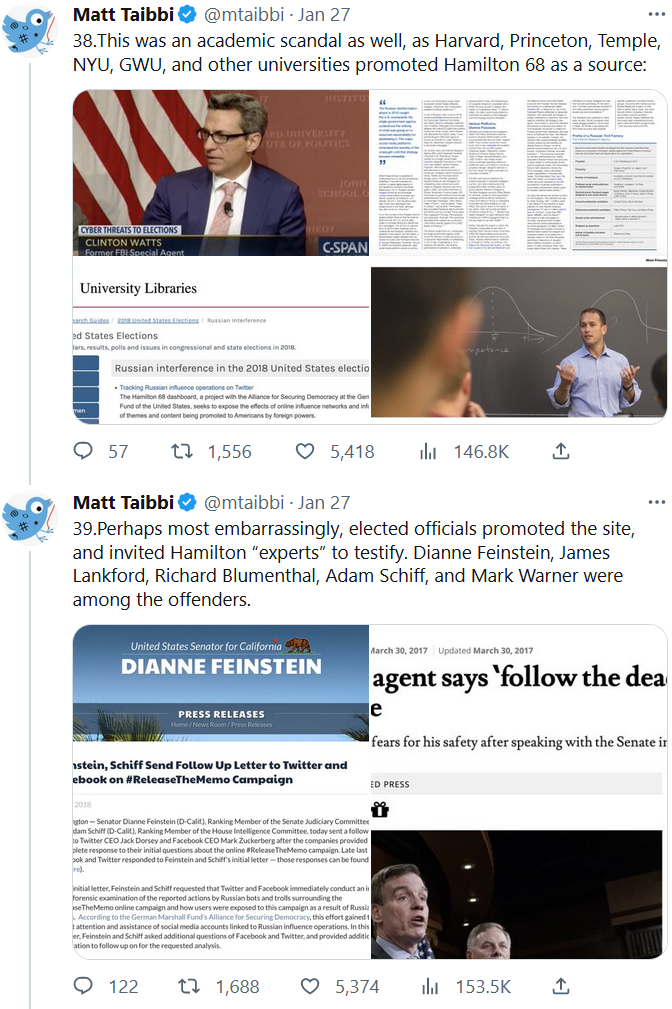Share tweet 39 using the share icon
This screenshot has height=1009, width=672.
point(561,986)
